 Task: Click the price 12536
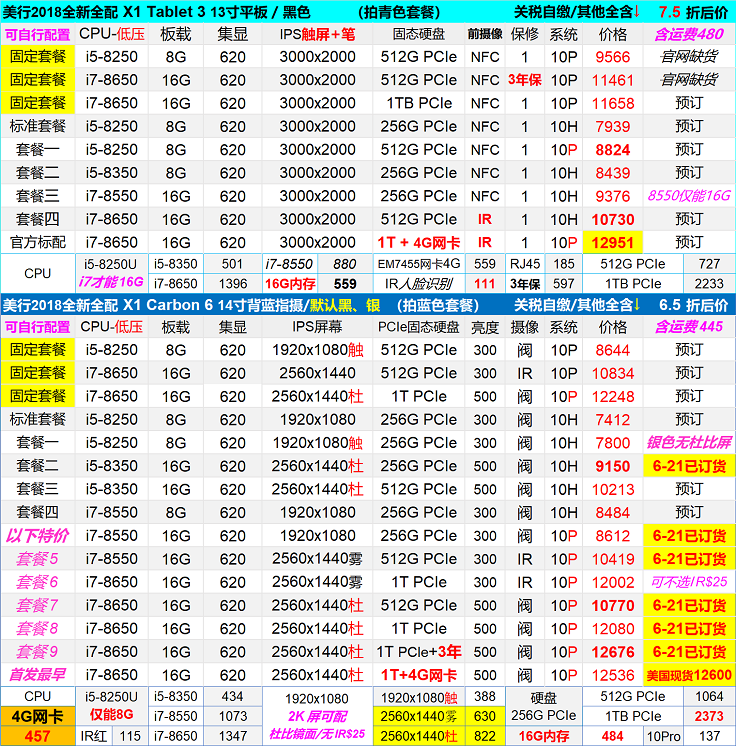(x=612, y=675)
